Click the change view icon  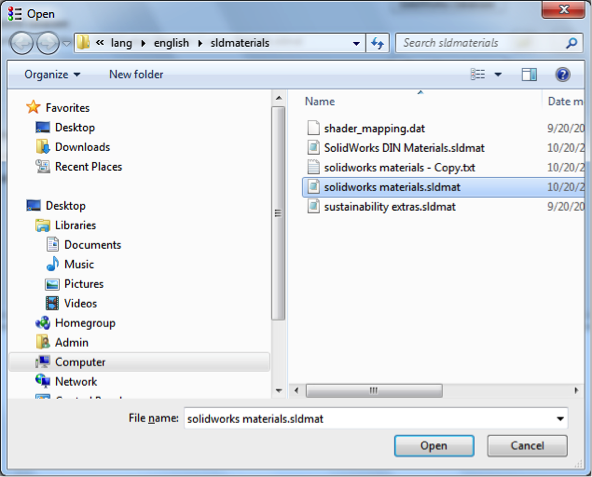pyautogui.click(x=478, y=74)
